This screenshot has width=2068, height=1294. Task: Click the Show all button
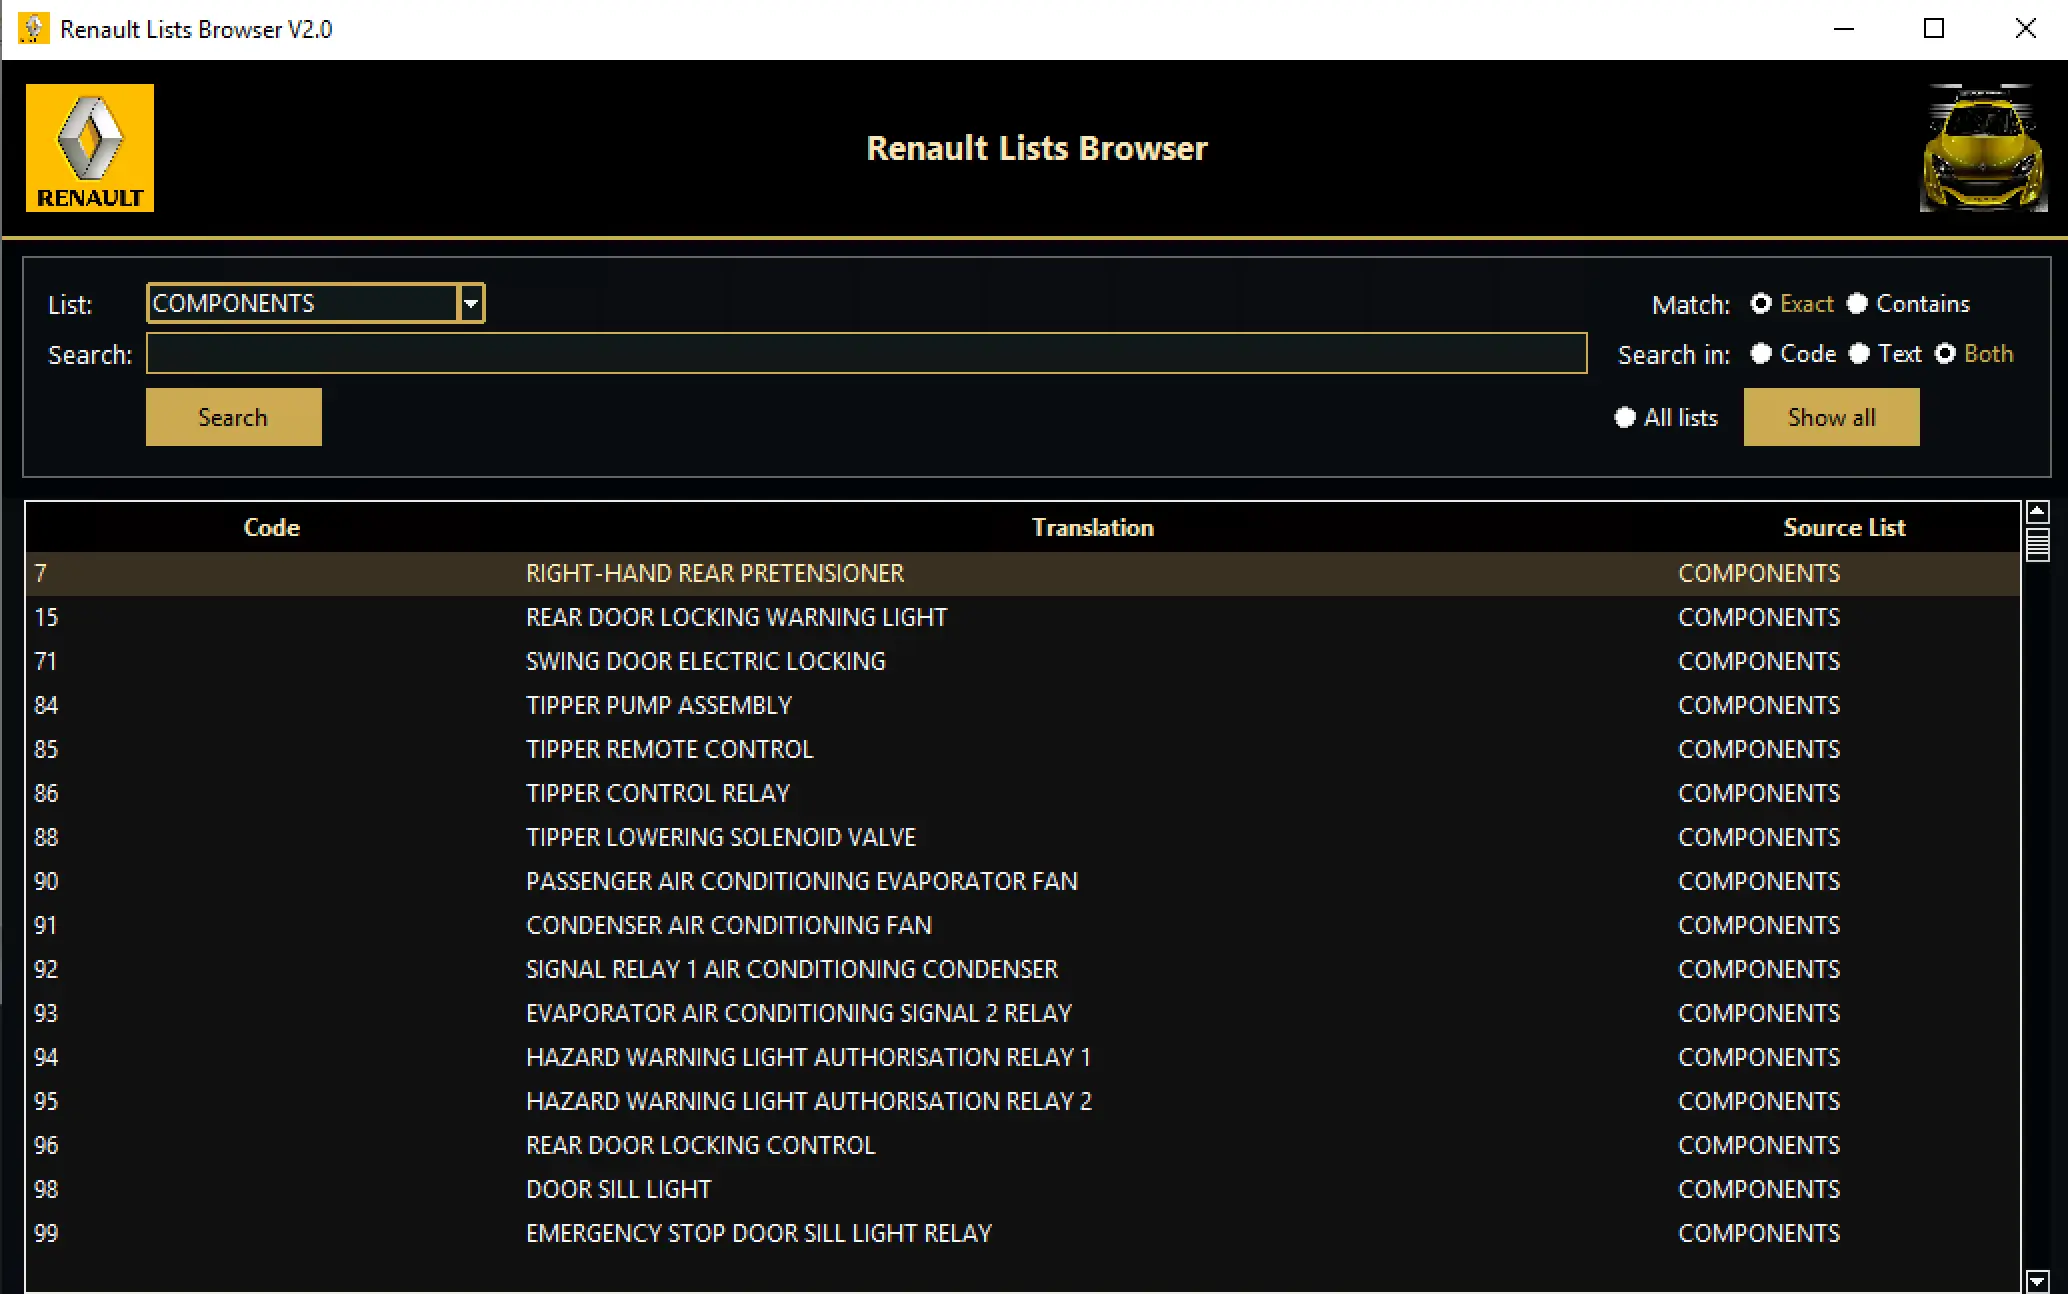(1831, 417)
